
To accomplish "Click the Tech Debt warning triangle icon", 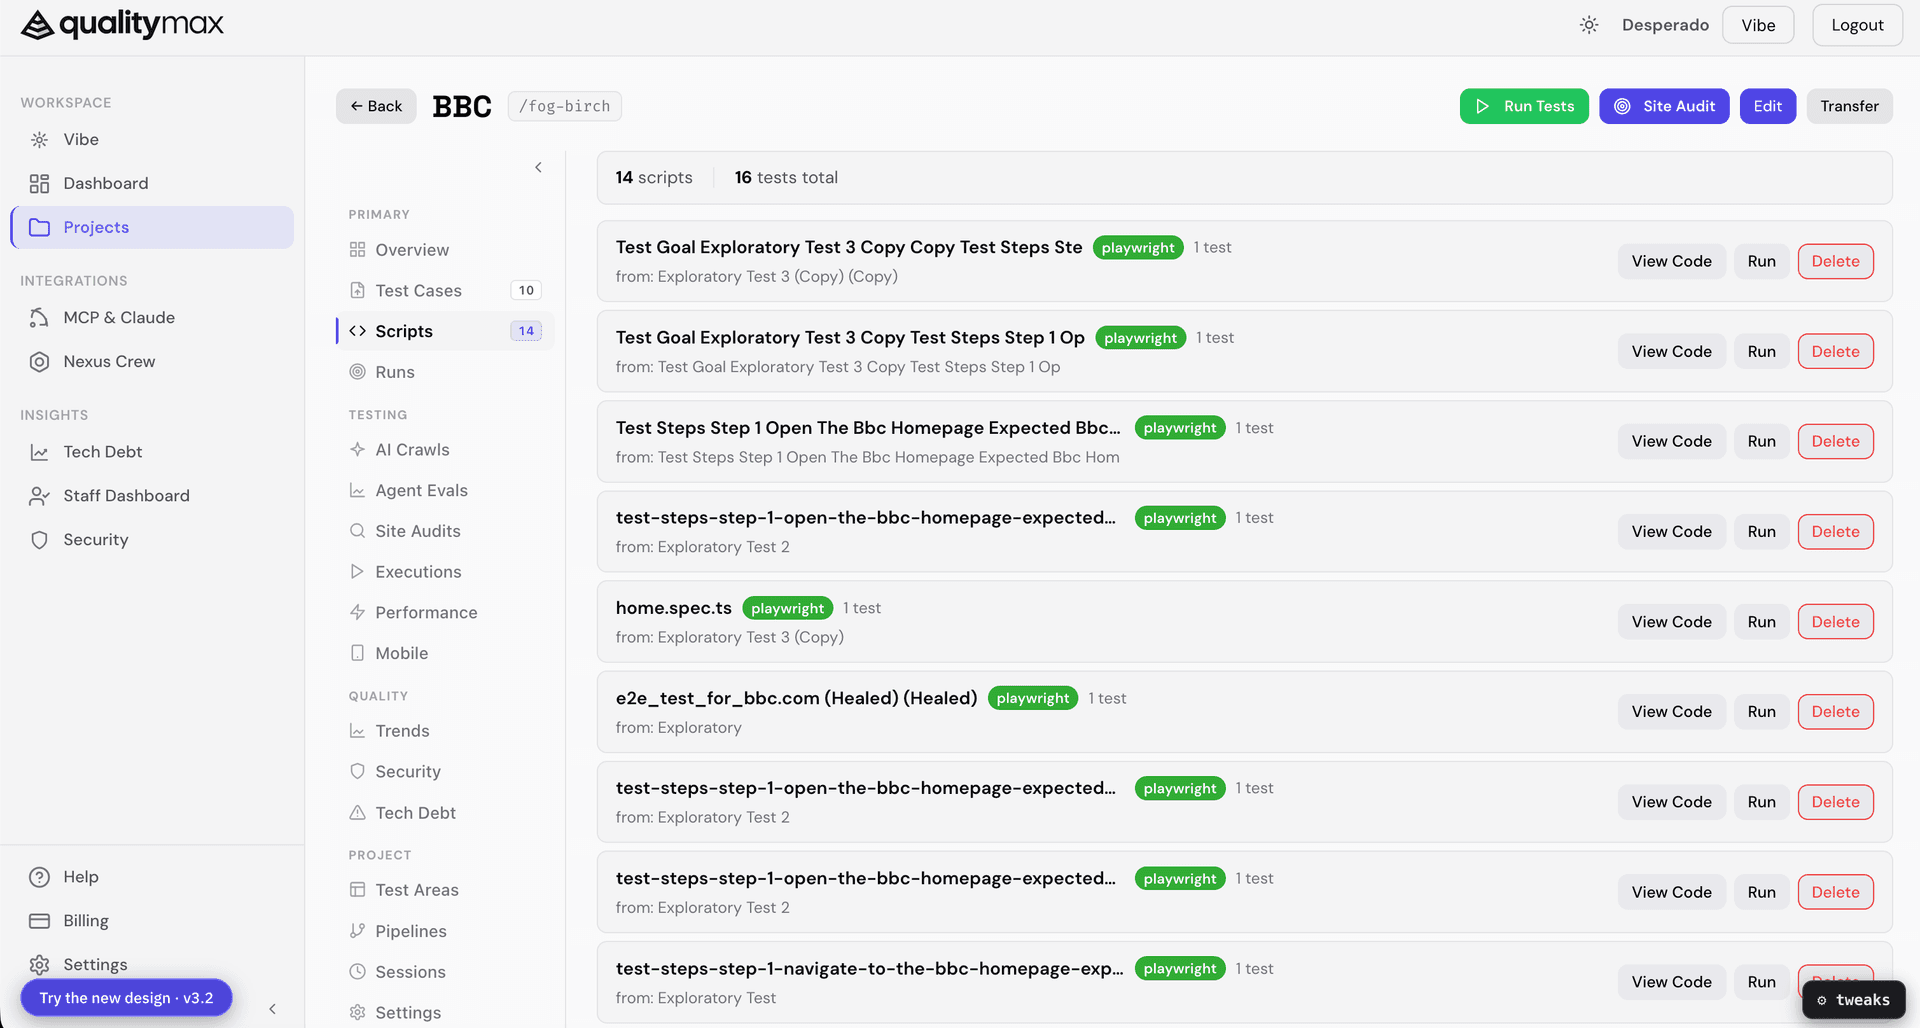I will 357,813.
